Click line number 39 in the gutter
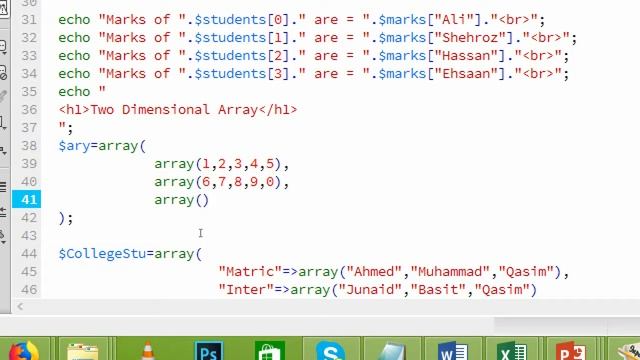Screen dimensions: 640x360 pyautogui.click(x=29, y=164)
